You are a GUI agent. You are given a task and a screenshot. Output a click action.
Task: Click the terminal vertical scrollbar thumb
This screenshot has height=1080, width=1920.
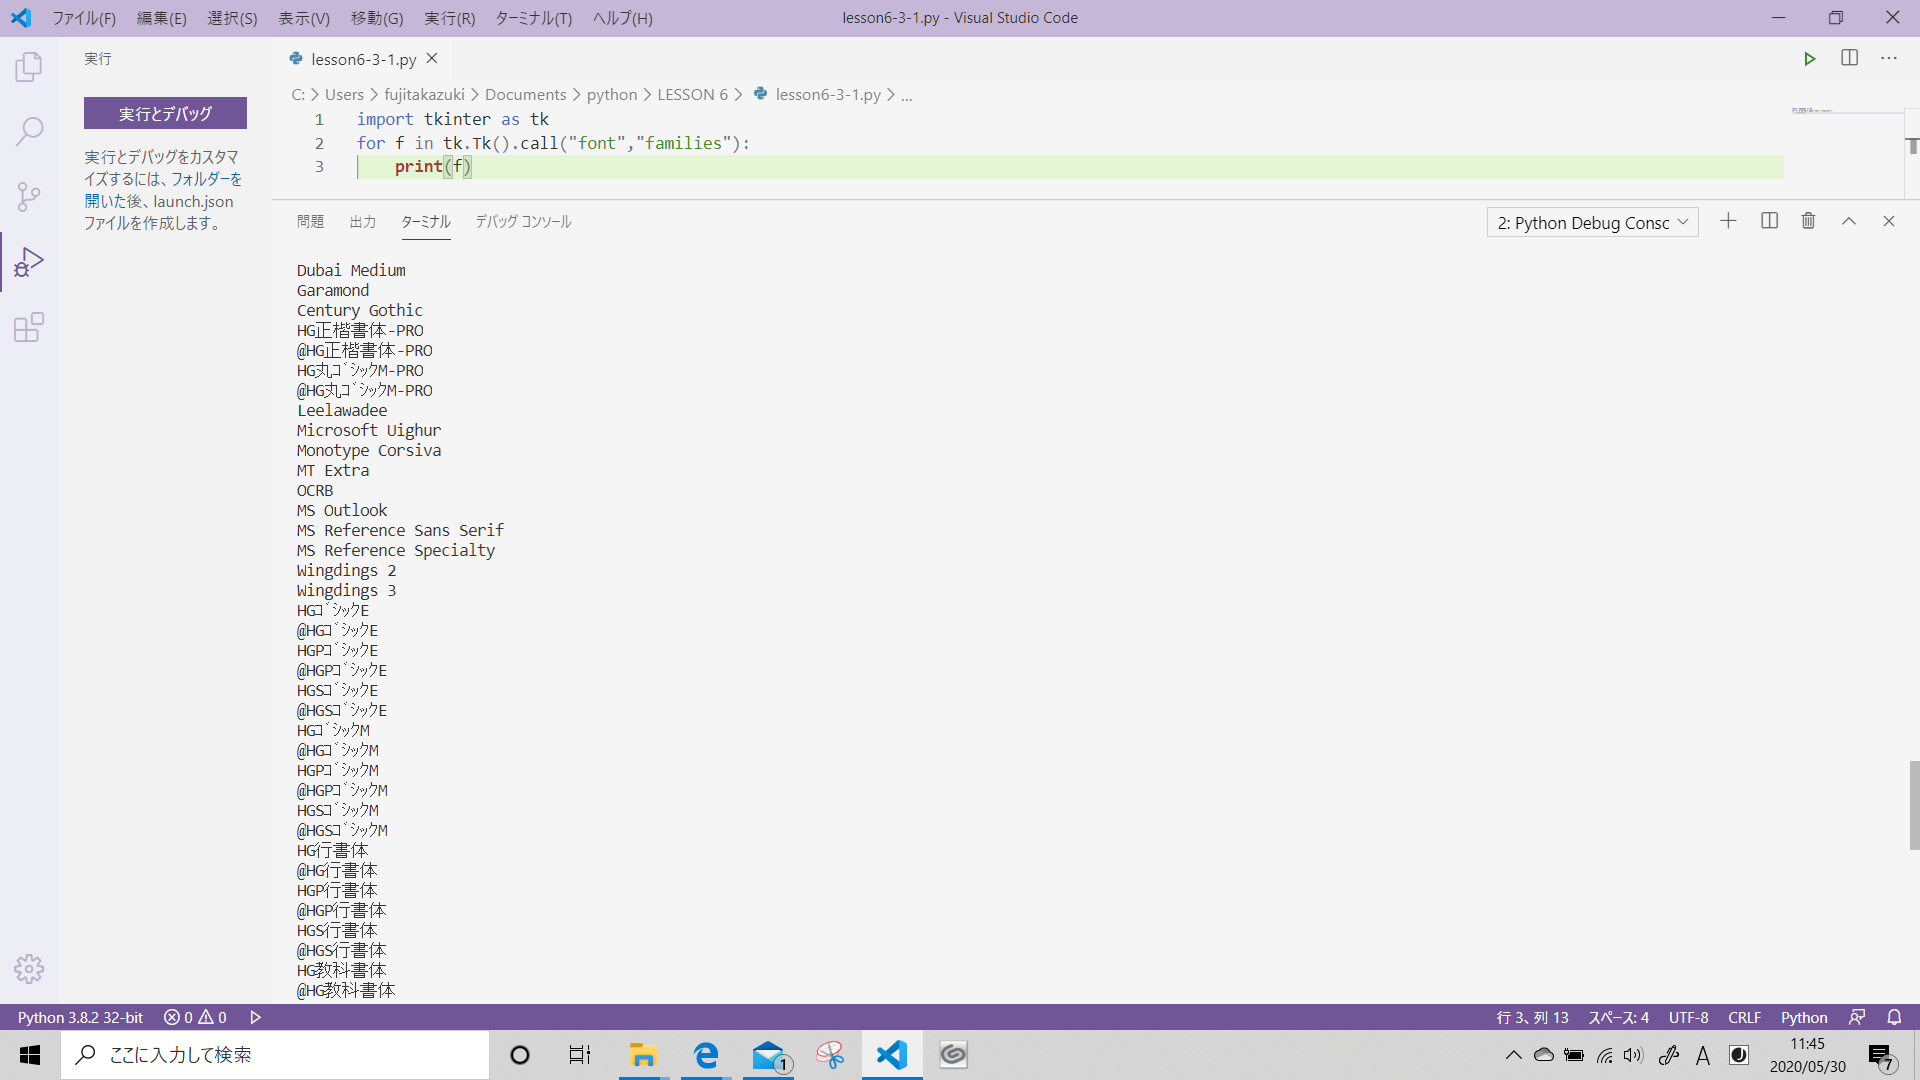1914,805
